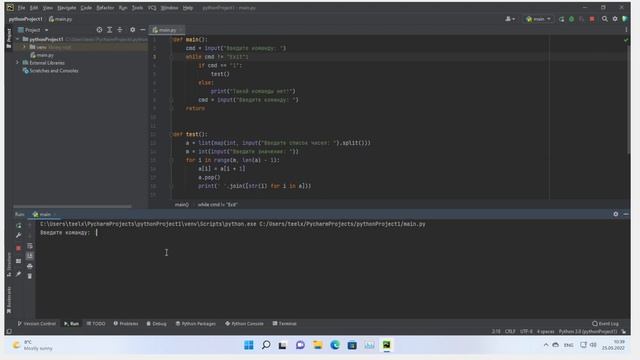Open the Tools menu

coord(137,8)
